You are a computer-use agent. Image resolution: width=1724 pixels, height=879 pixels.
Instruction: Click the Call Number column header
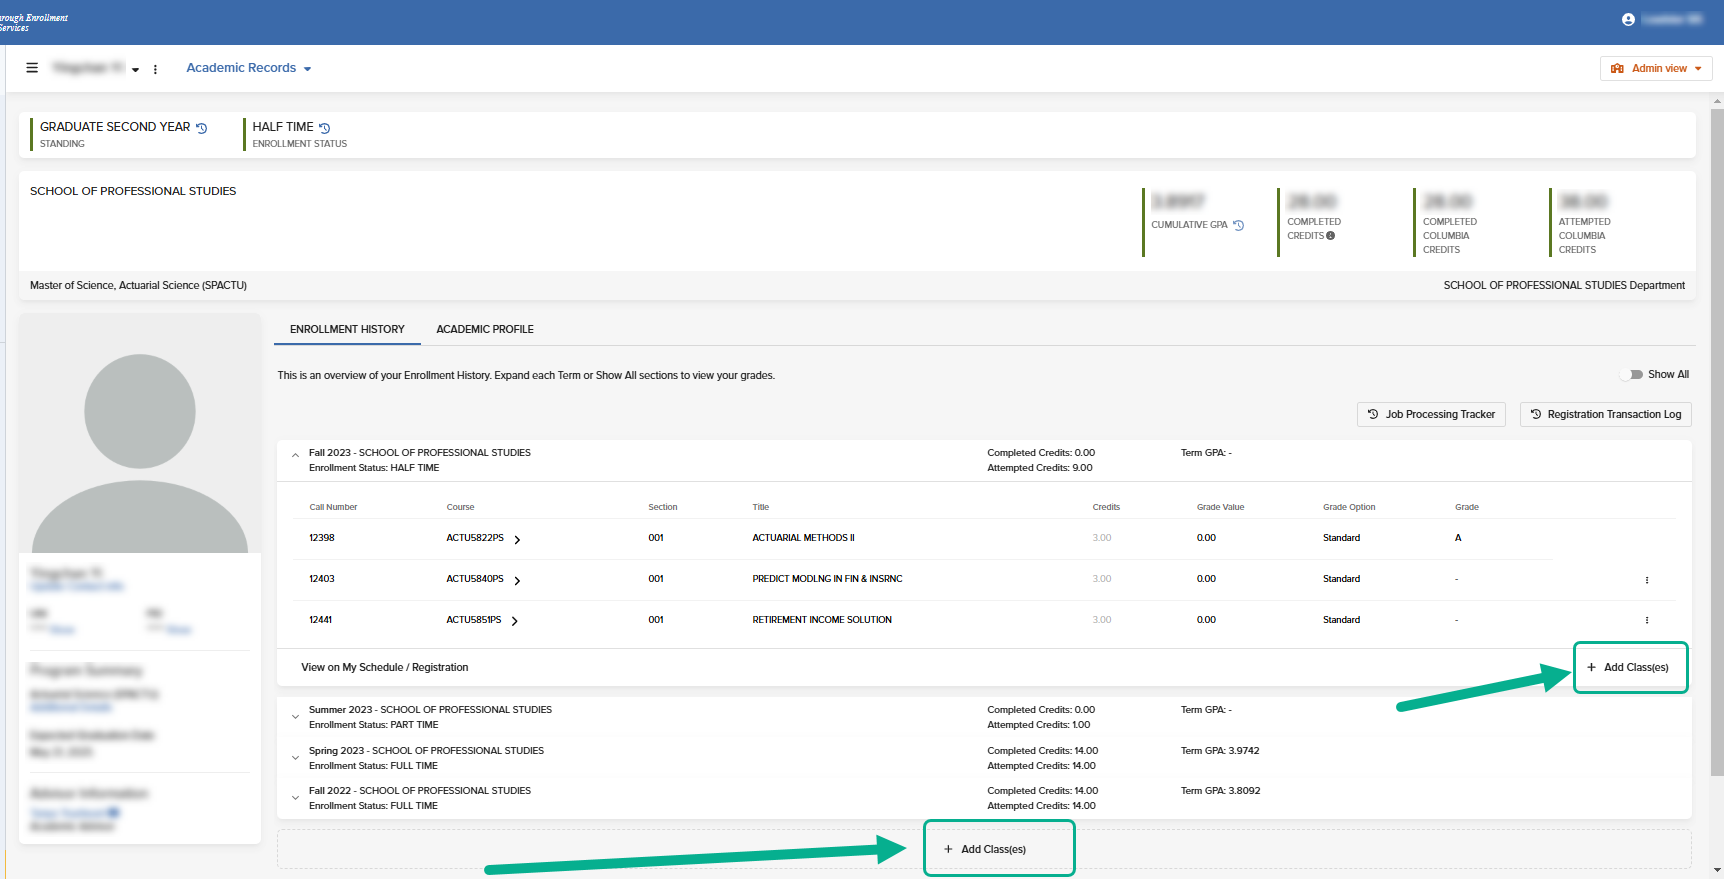333,507
